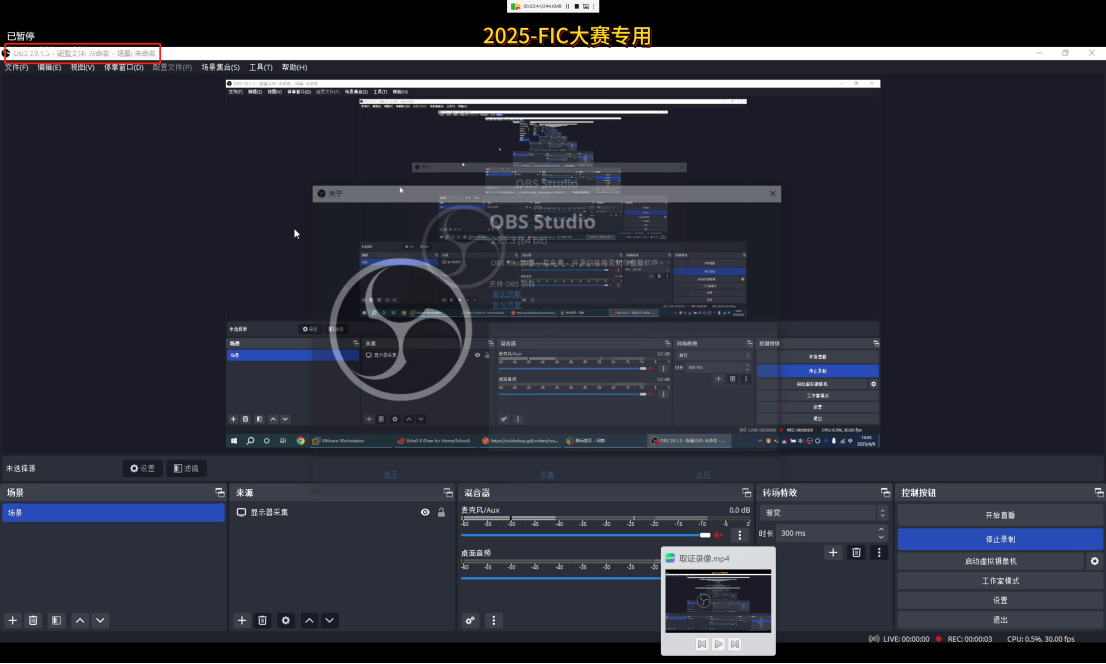Move scene down using the down arrow

point(100,620)
